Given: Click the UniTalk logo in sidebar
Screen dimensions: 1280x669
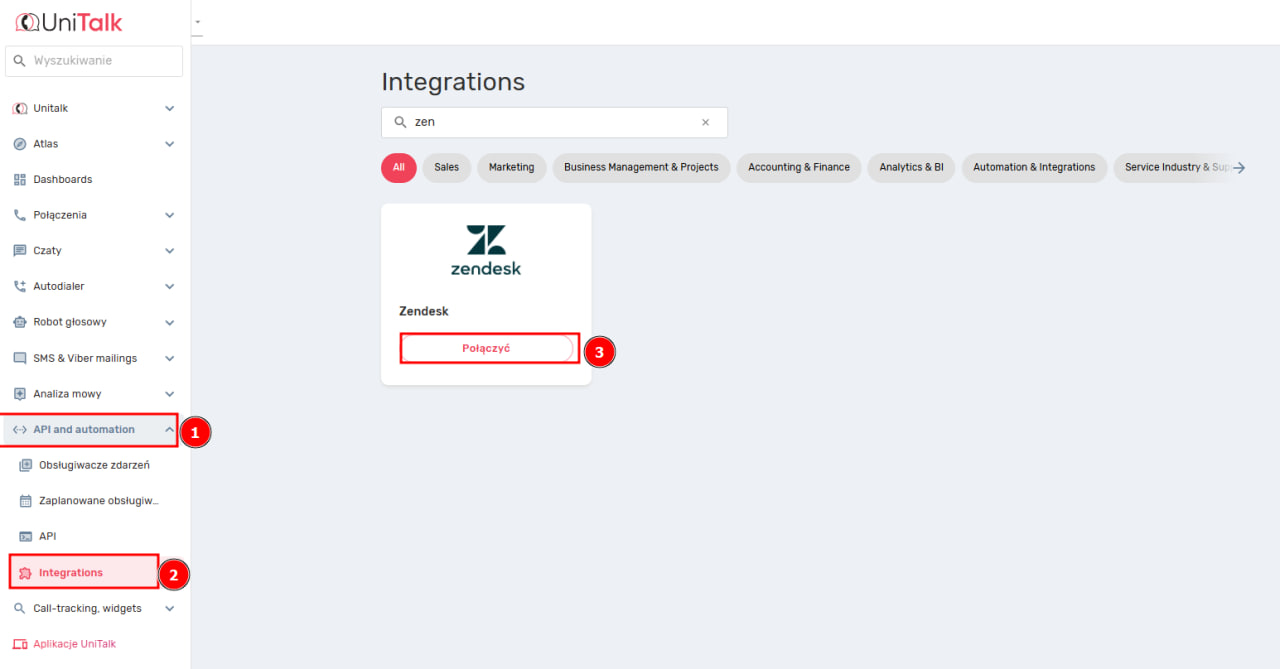Looking at the screenshot, I should pos(69,22).
